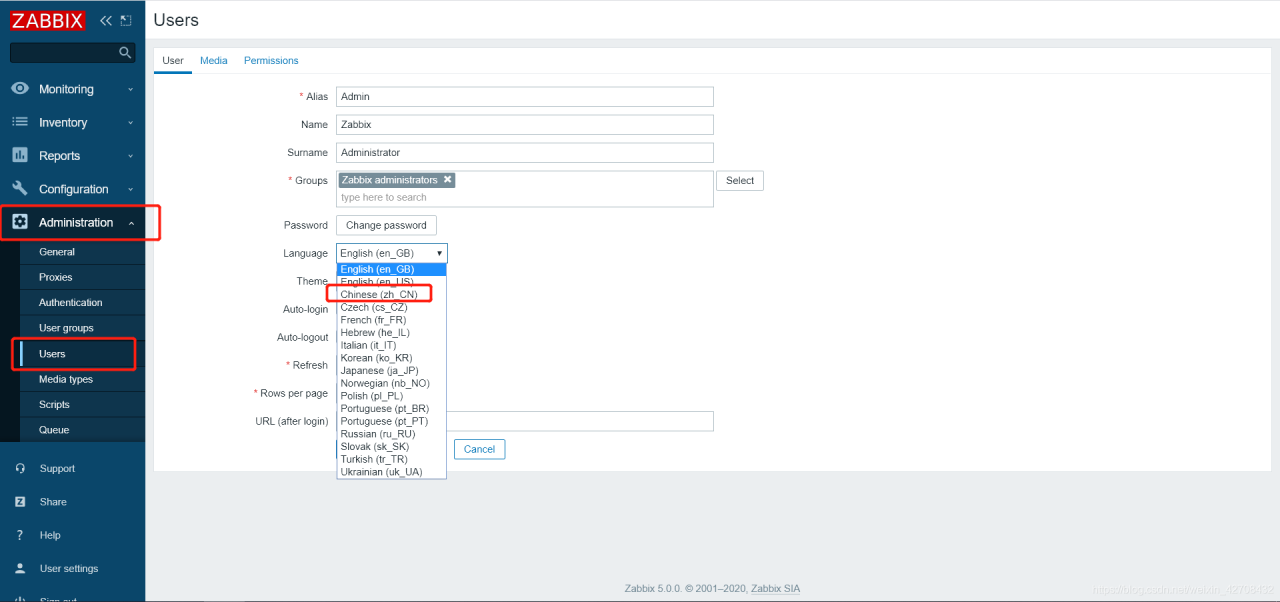The height and width of the screenshot is (602, 1280).
Task: Choose Hebrew (he_IL) language option
Action: click(391, 332)
